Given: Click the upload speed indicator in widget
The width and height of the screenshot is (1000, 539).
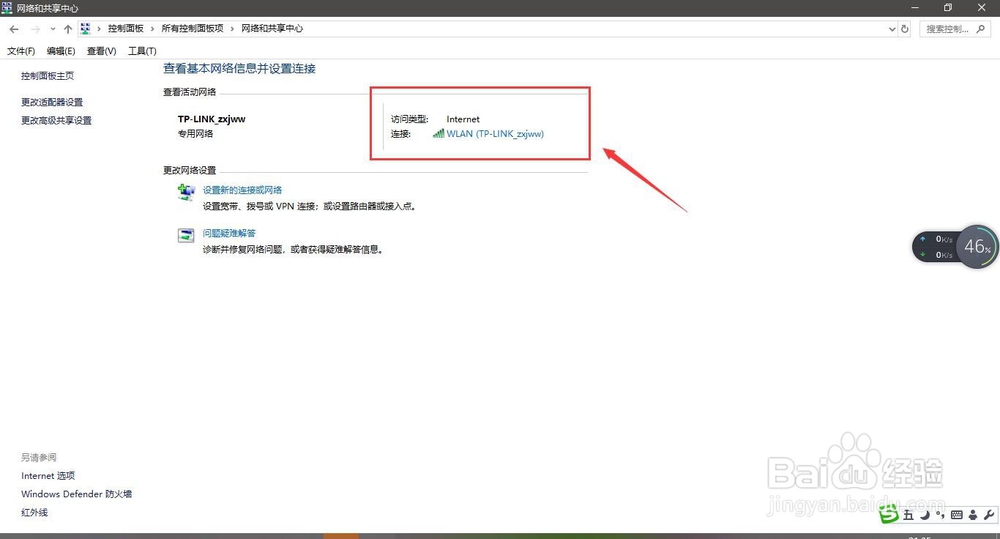Looking at the screenshot, I should tap(938, 239).
